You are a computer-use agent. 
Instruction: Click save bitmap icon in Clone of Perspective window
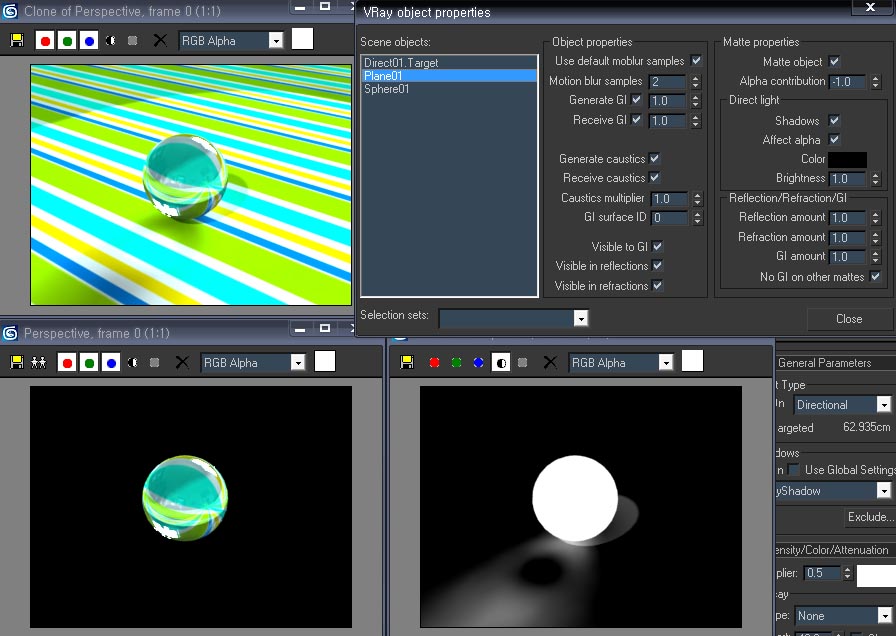pyautogui.click(x=17, y=41)
